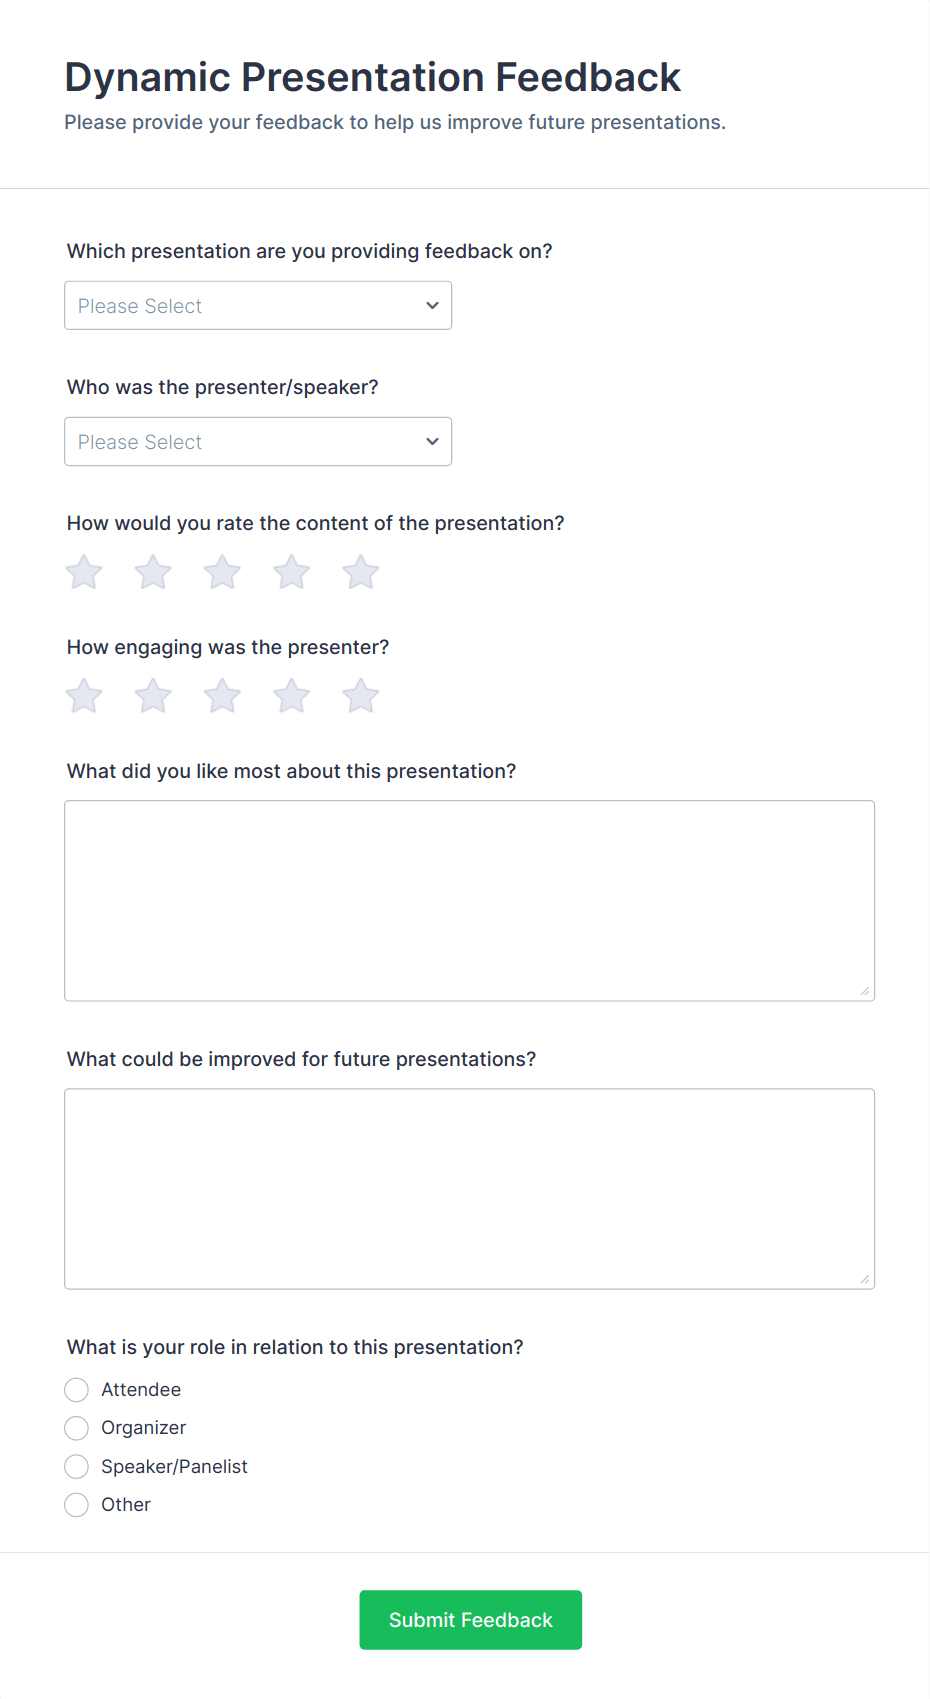
Task: Choose Organizer as your role
Action: click(x=77, y=1428)
